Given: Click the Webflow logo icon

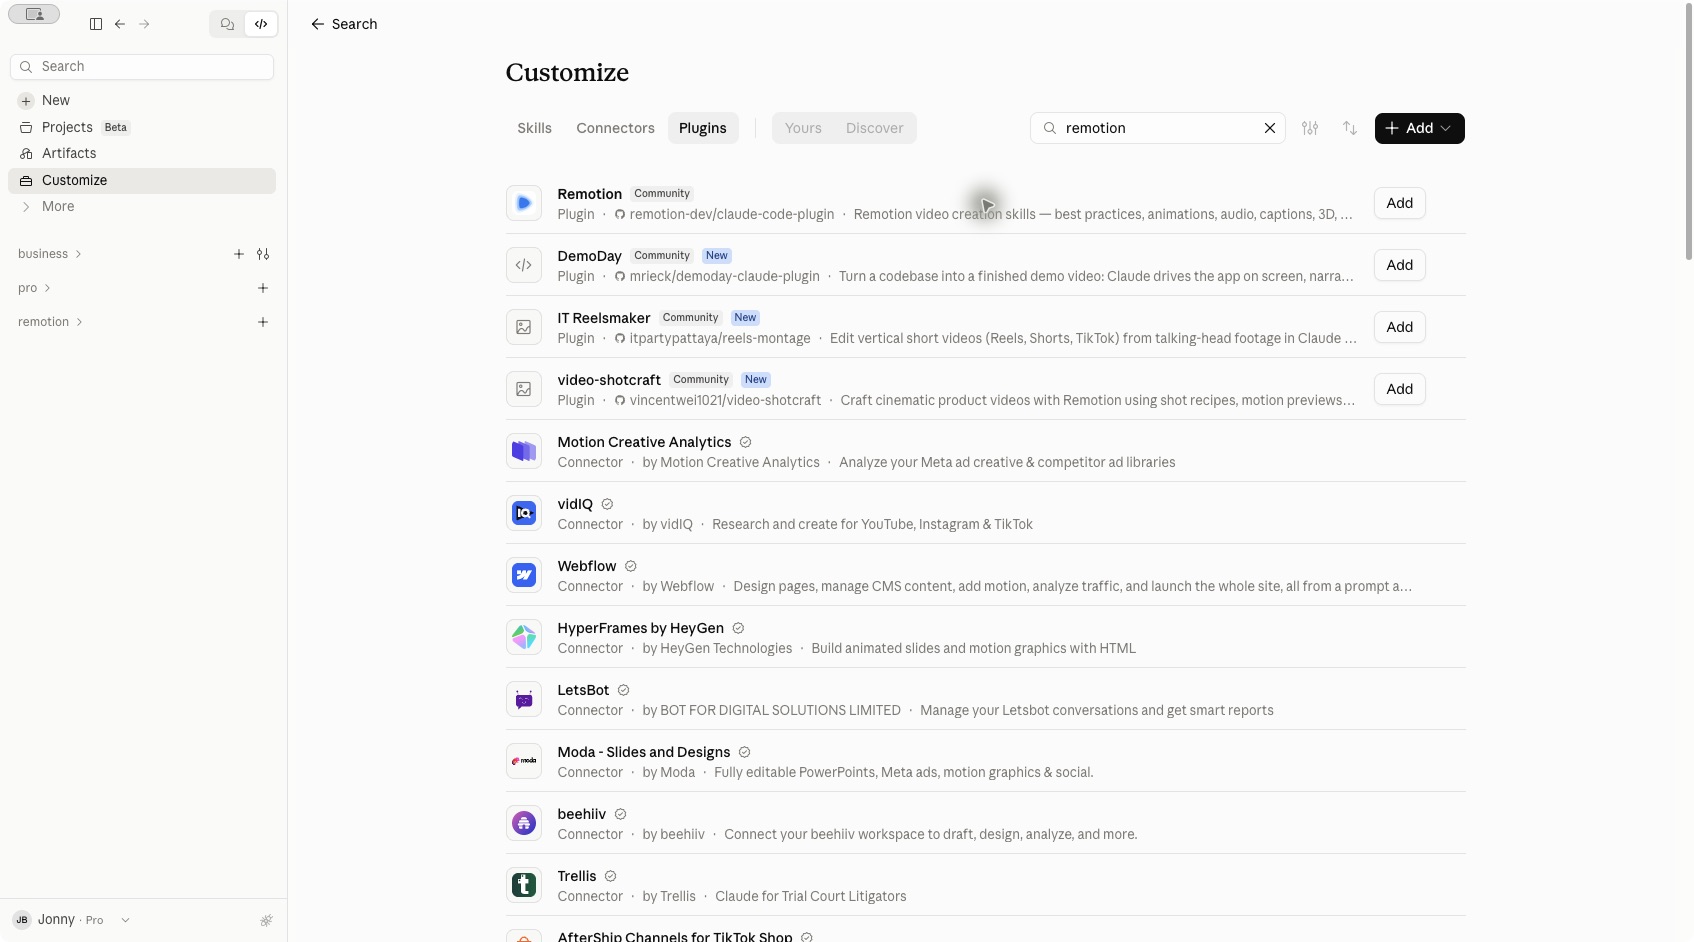Looking at the screenshot, I should (x=524, y=575).
